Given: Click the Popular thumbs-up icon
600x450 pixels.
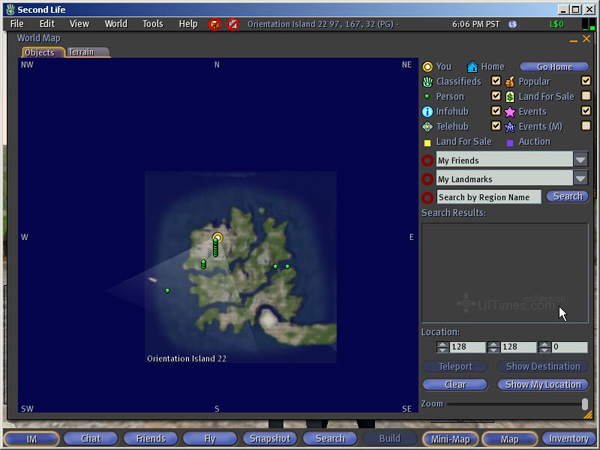Looking at the screenshot, I should click(510, 82).
